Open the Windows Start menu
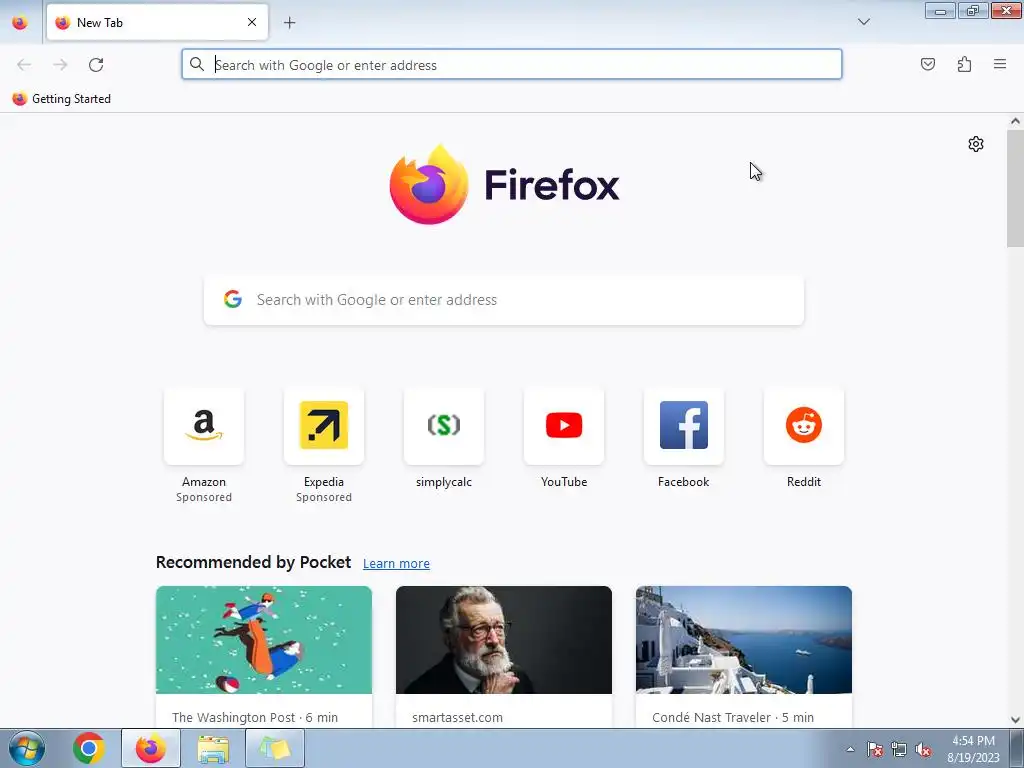This screenshot has height=768, width=1024. [x=27, y=748]
